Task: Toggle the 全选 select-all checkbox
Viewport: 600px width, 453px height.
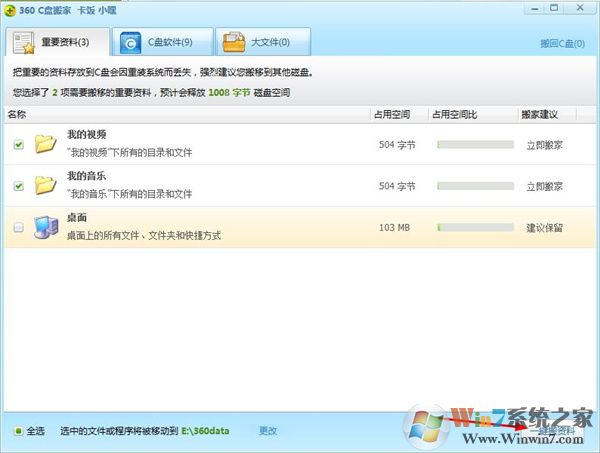Action: click(19, 431)
